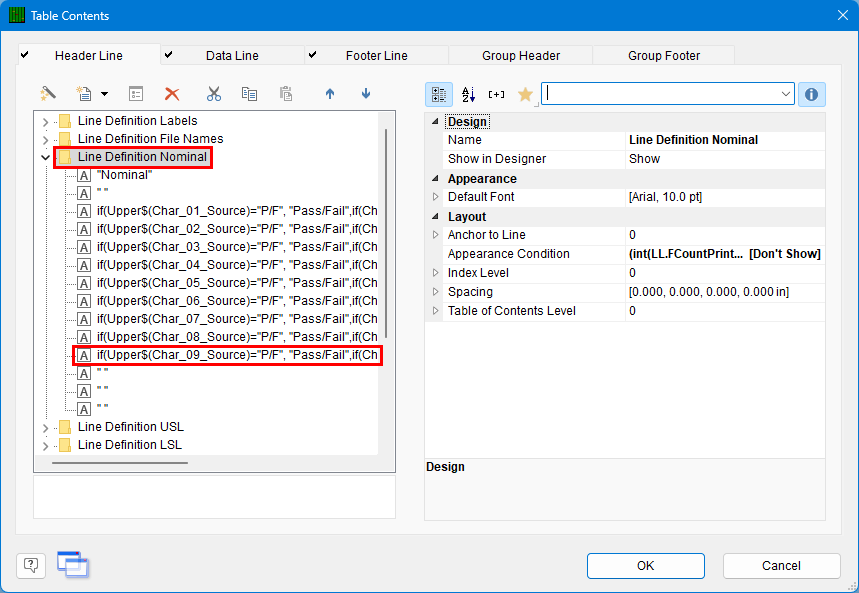The height and width of the screenshot is (593, 859).
Task: Select the Char_09_Source tree row
Action: tap(237, 355)
